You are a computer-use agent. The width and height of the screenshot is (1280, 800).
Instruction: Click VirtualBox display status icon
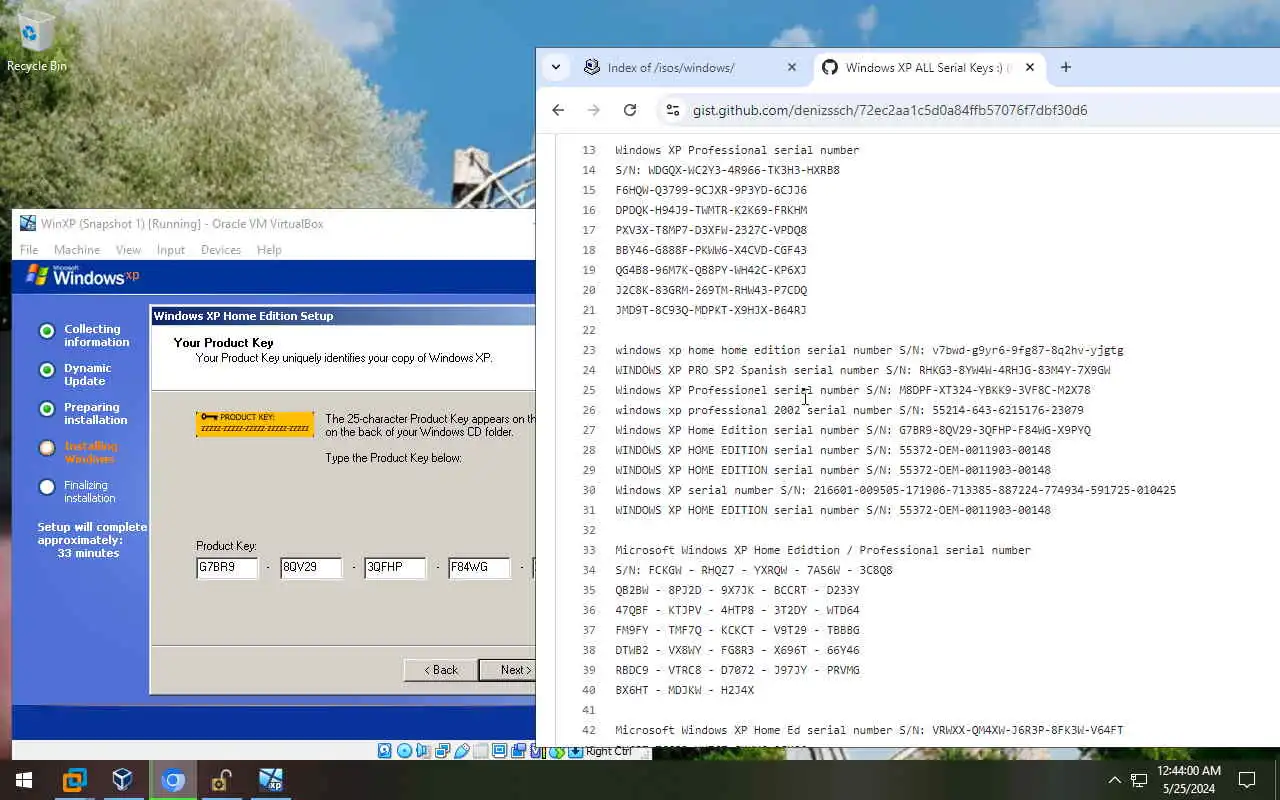click(499, 751)
